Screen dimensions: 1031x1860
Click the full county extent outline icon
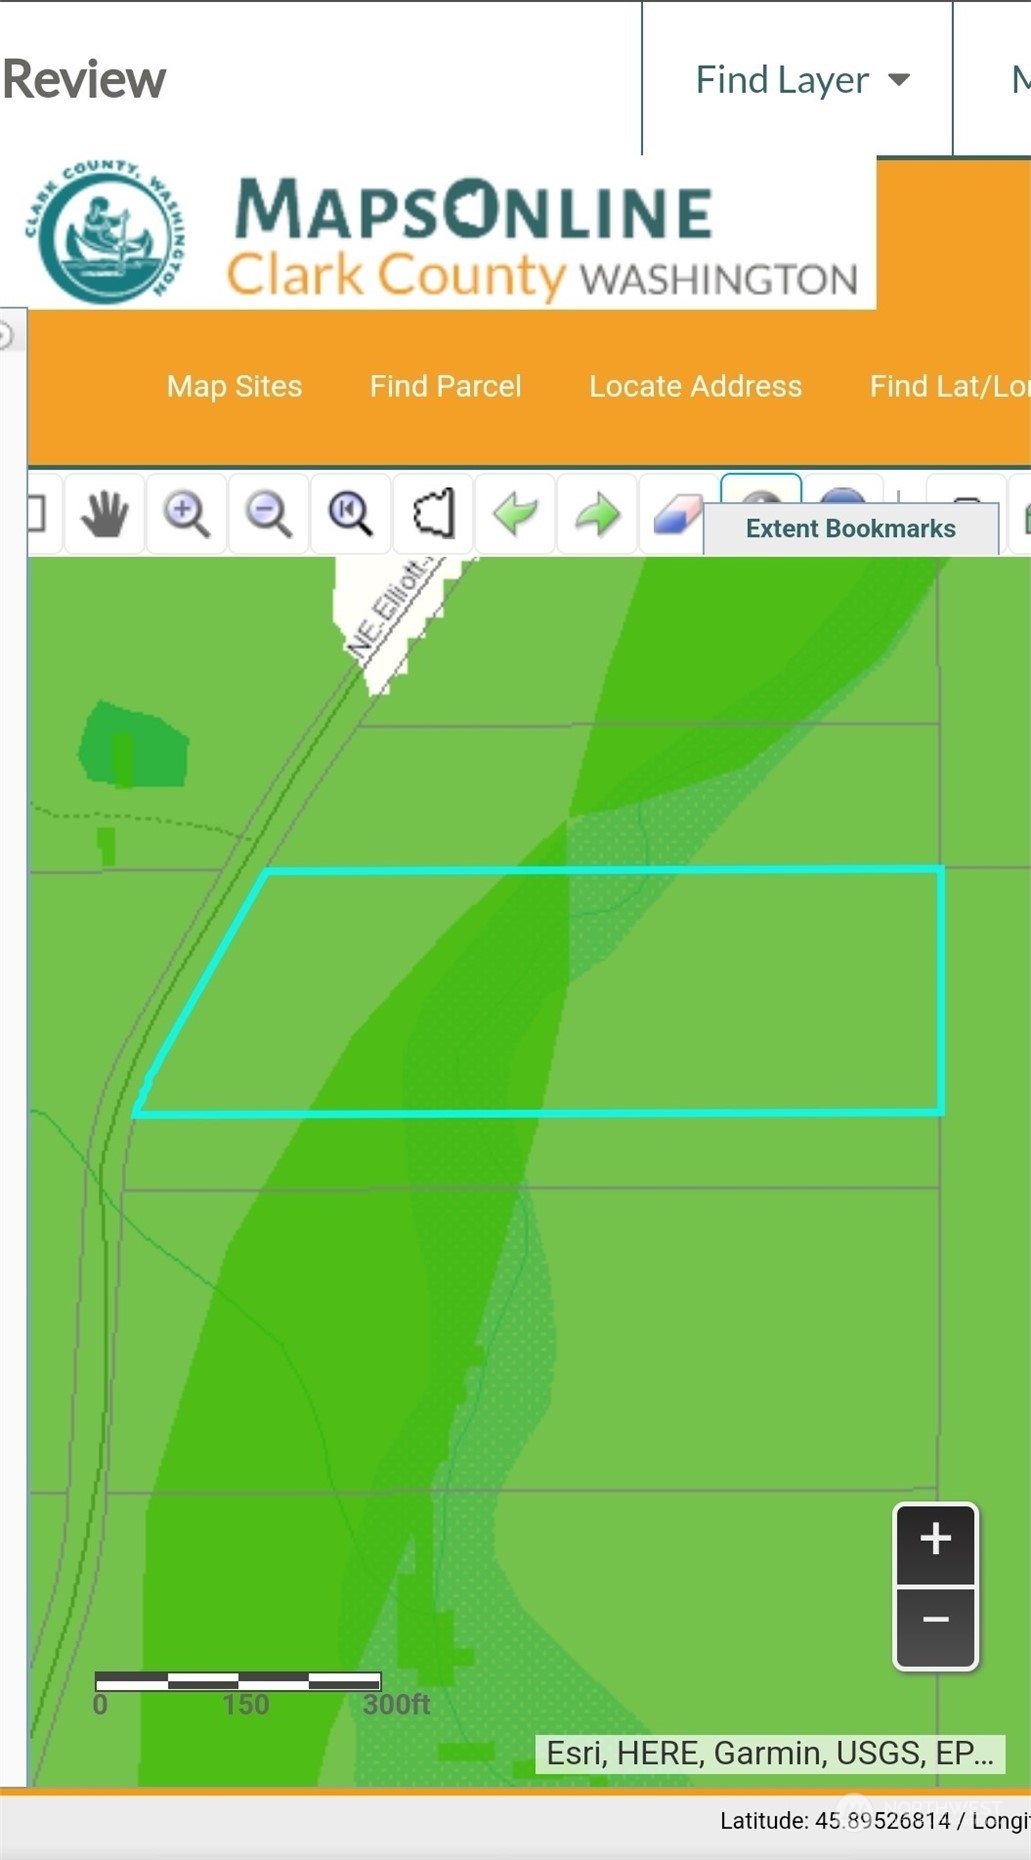(433, 514)
